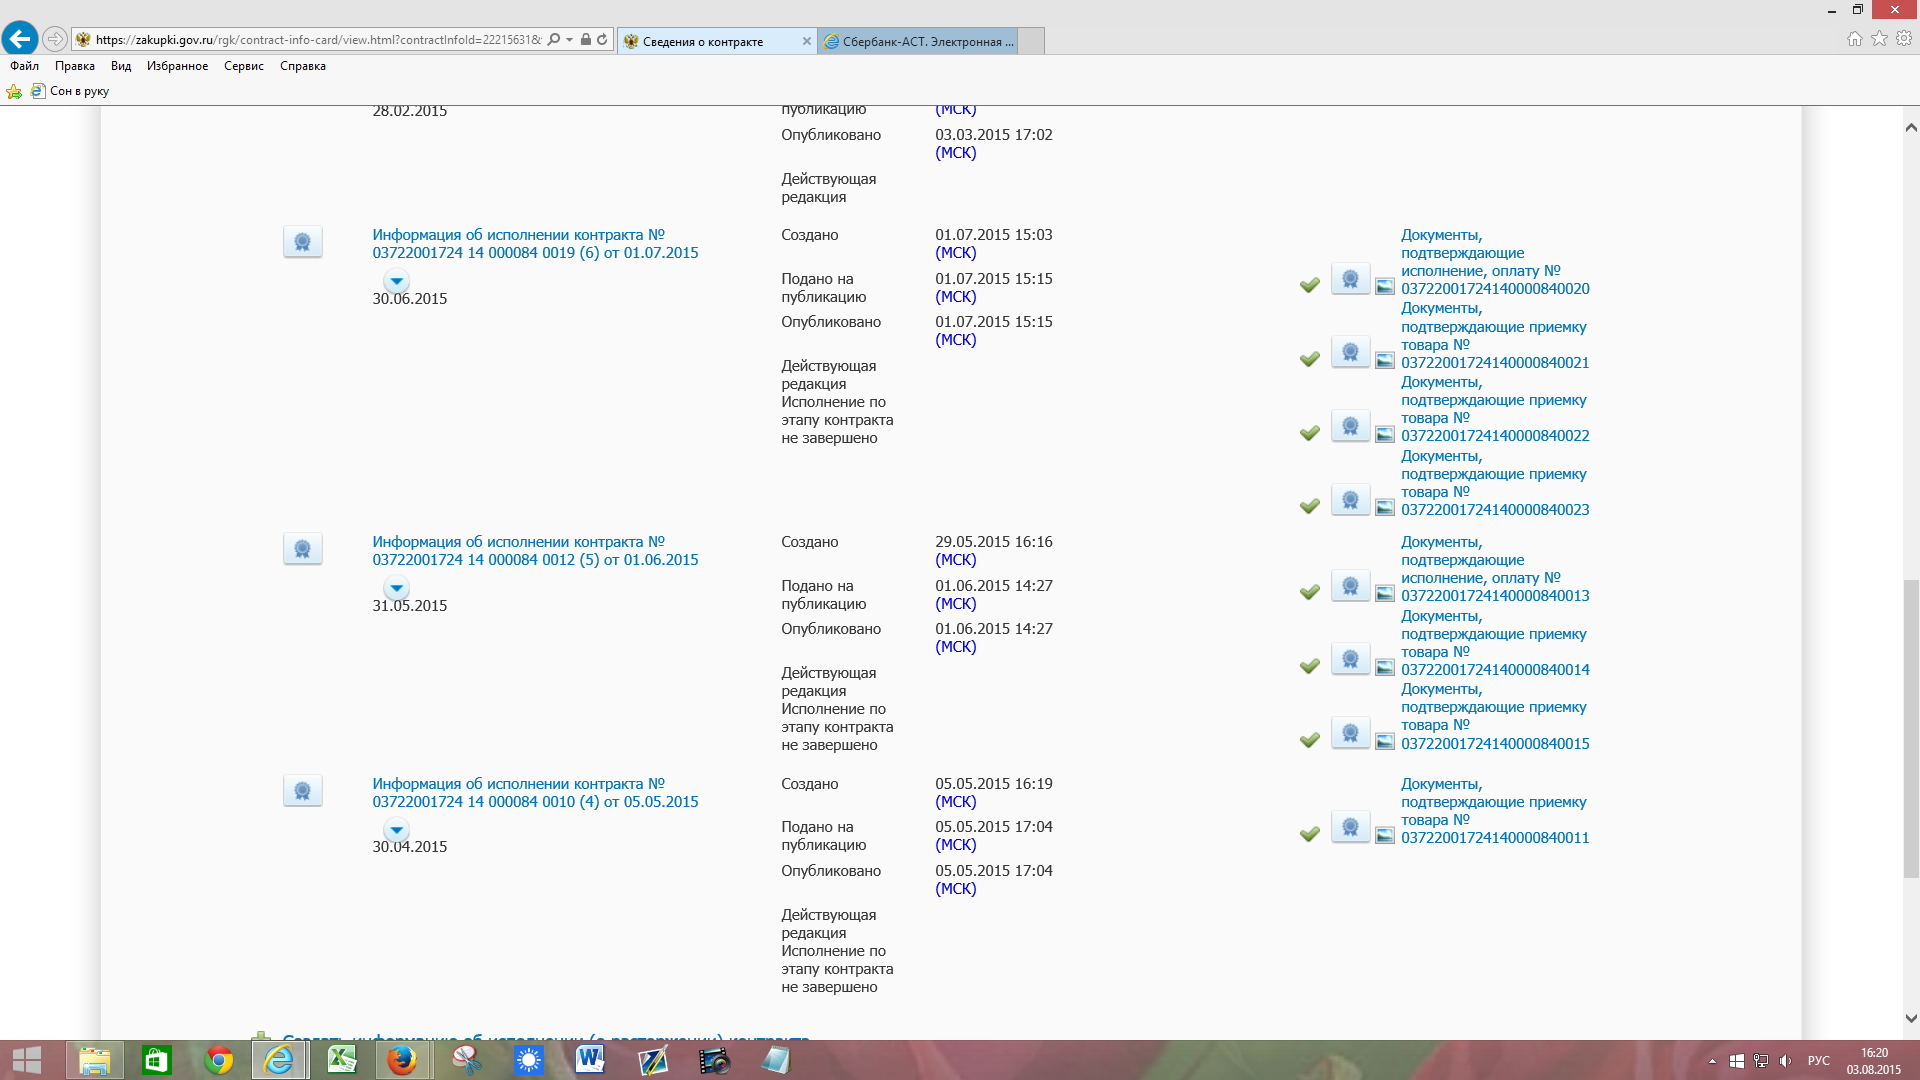Click signature icon beside contract info dated 05.05.2015
1920x1080 pixels.
tap(302, 791)
